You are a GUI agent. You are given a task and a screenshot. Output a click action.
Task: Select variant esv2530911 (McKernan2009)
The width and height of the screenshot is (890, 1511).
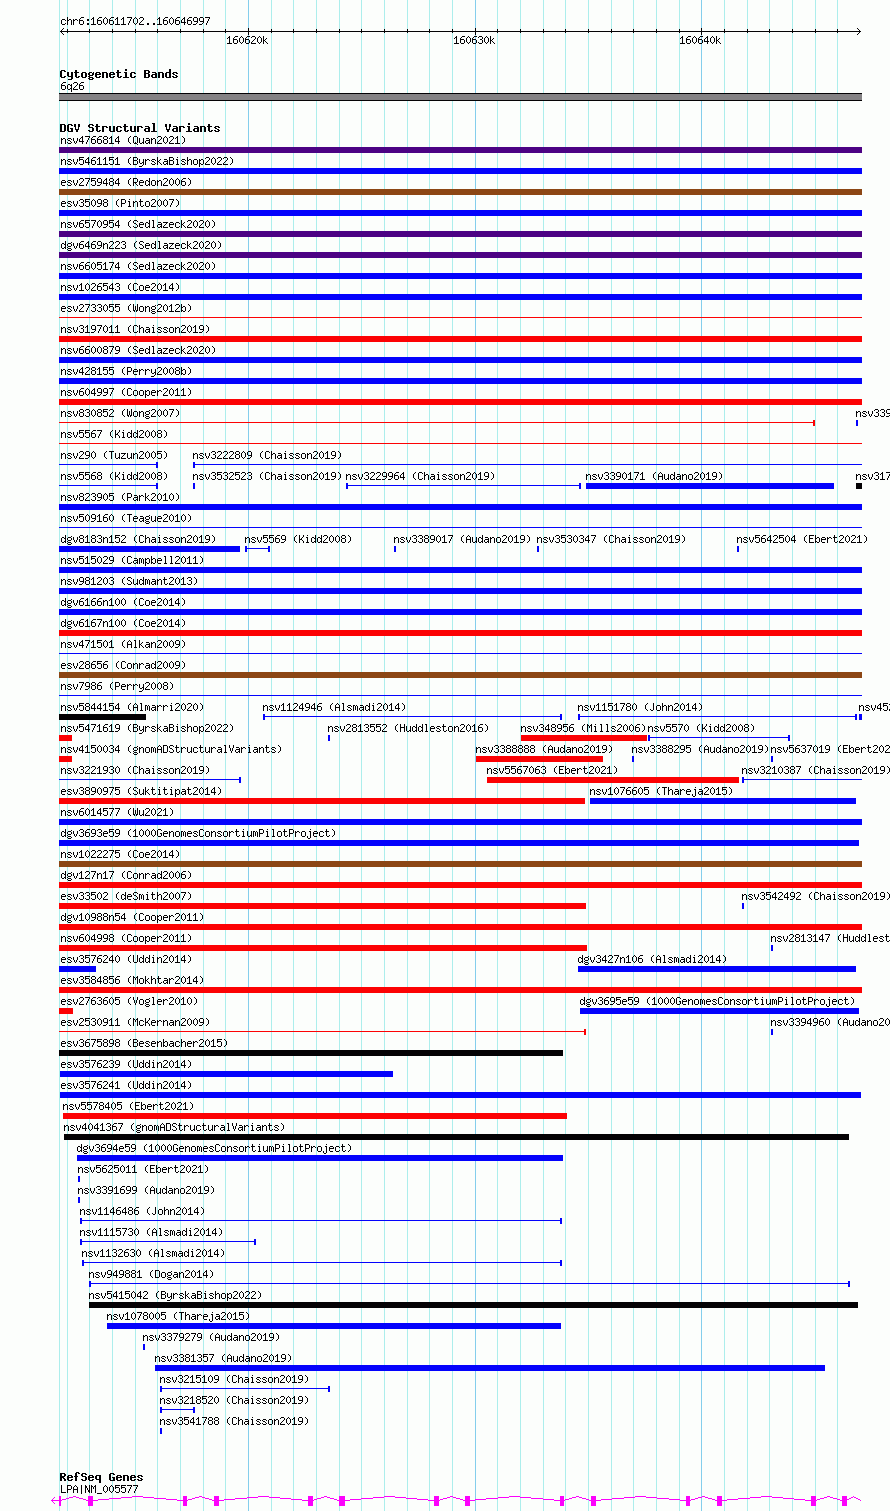(x=134, y=1022)
